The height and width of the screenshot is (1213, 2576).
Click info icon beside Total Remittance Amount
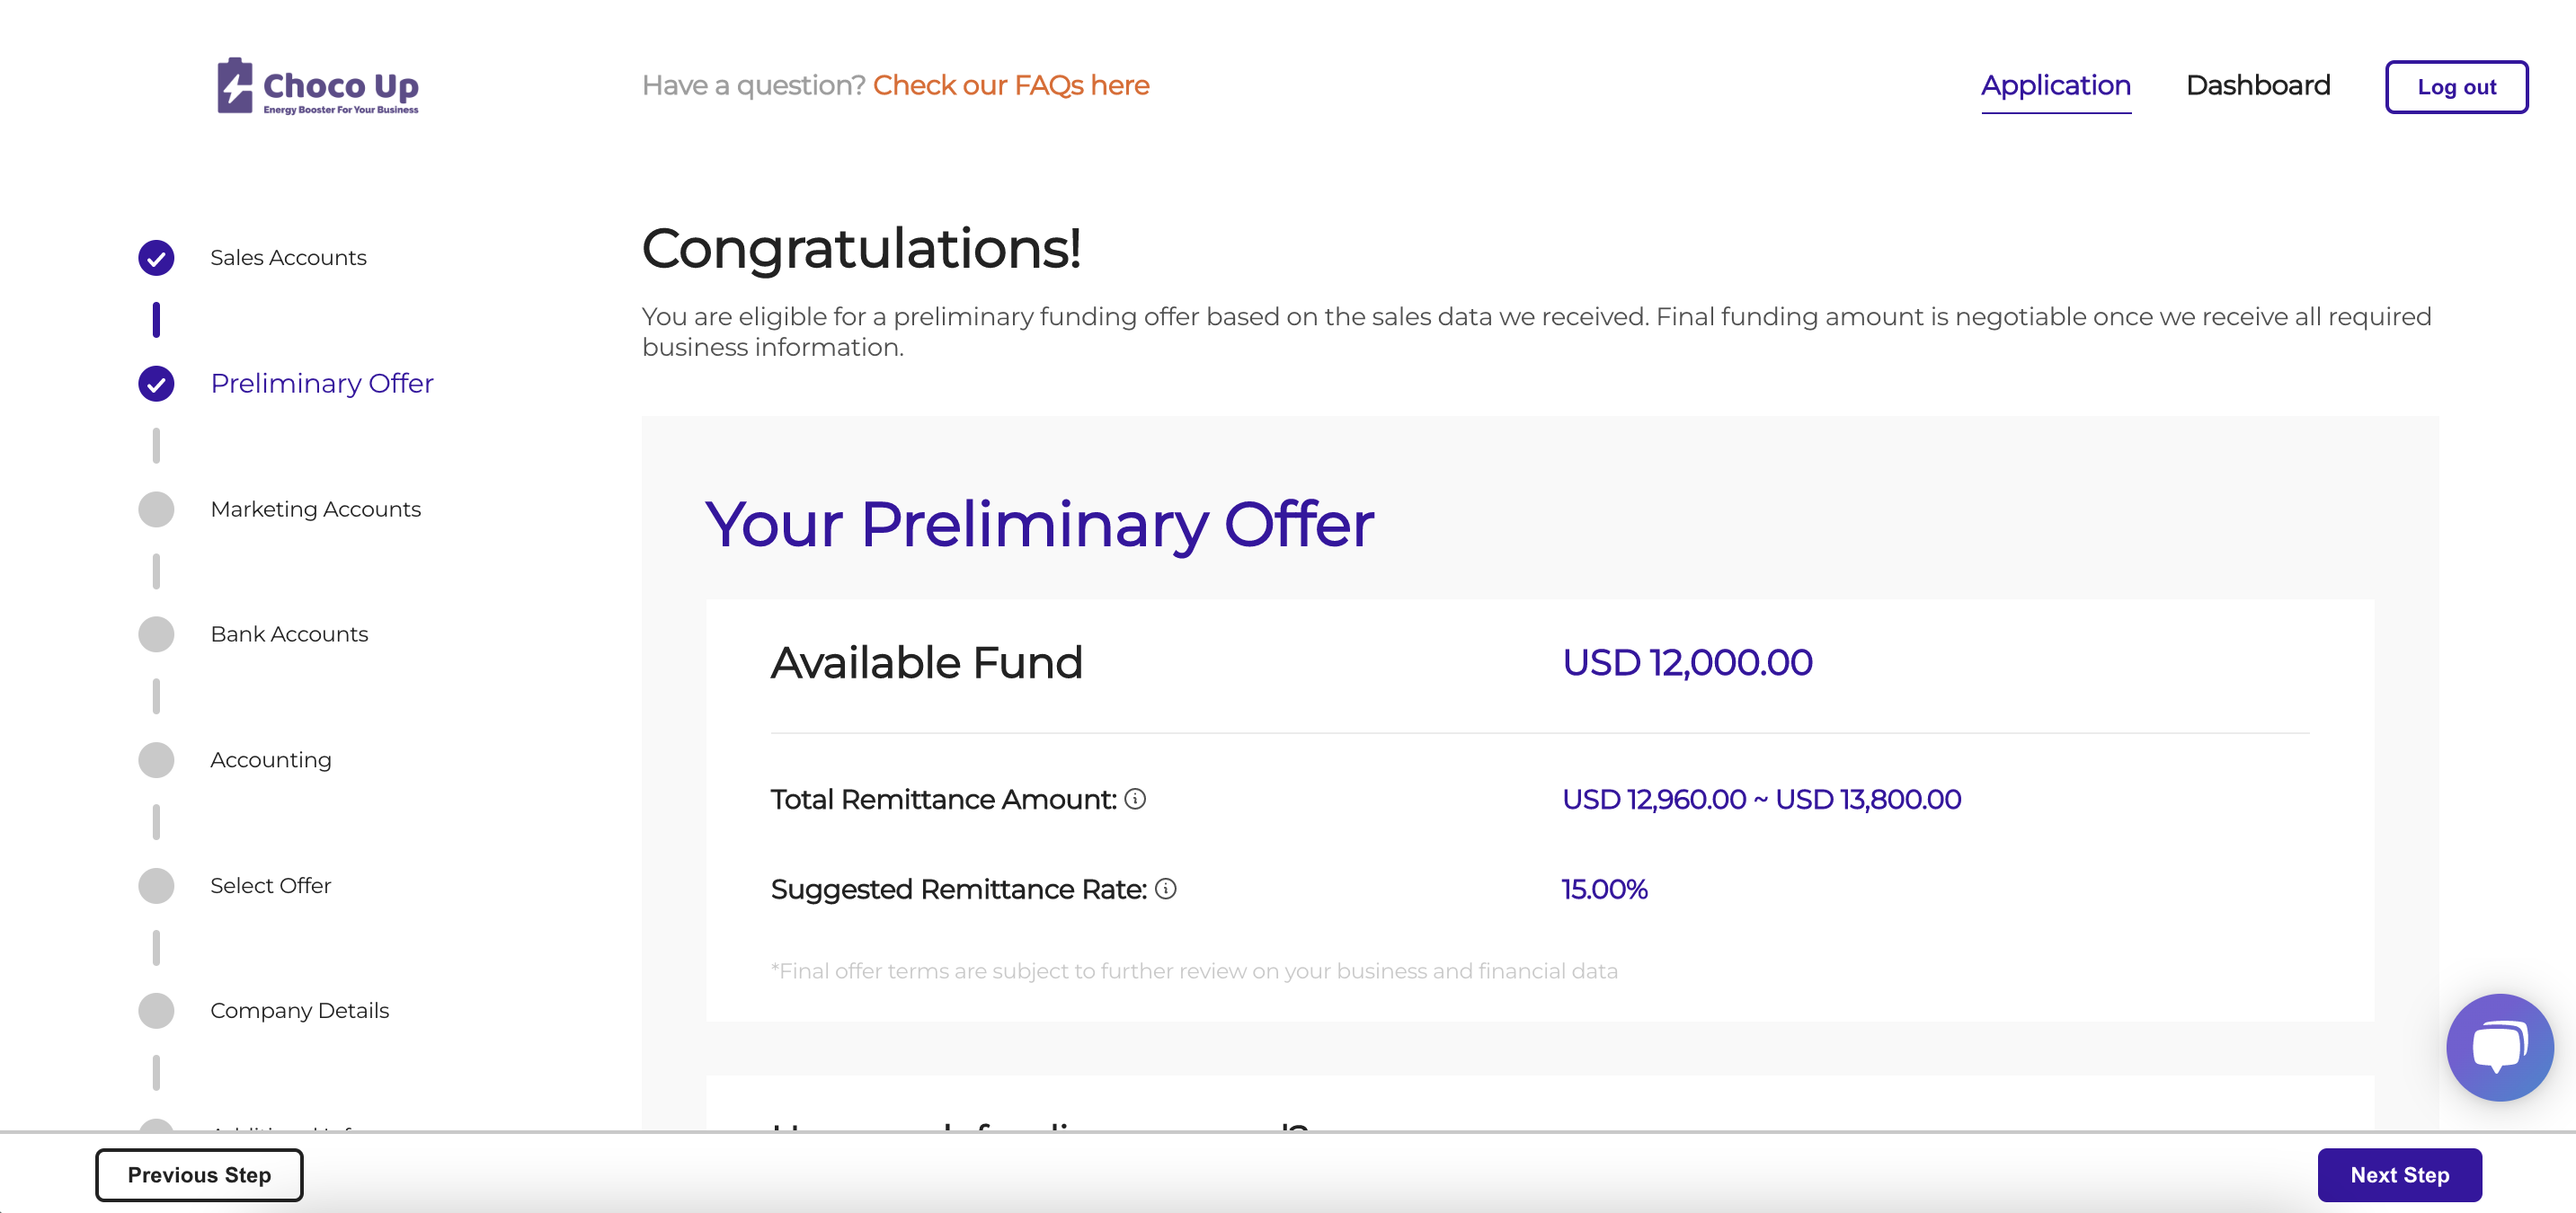point(1135,798)
